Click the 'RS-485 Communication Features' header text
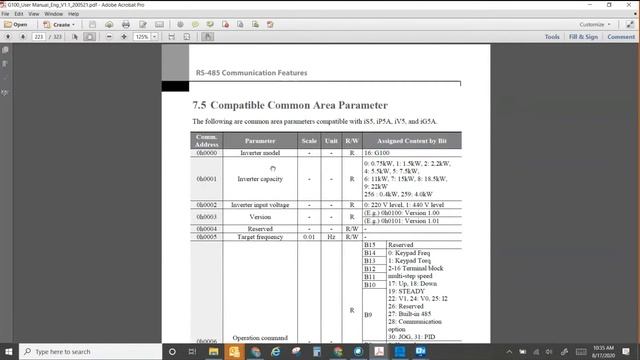Screen dimensions: 640x360 (x=251, y=73)
